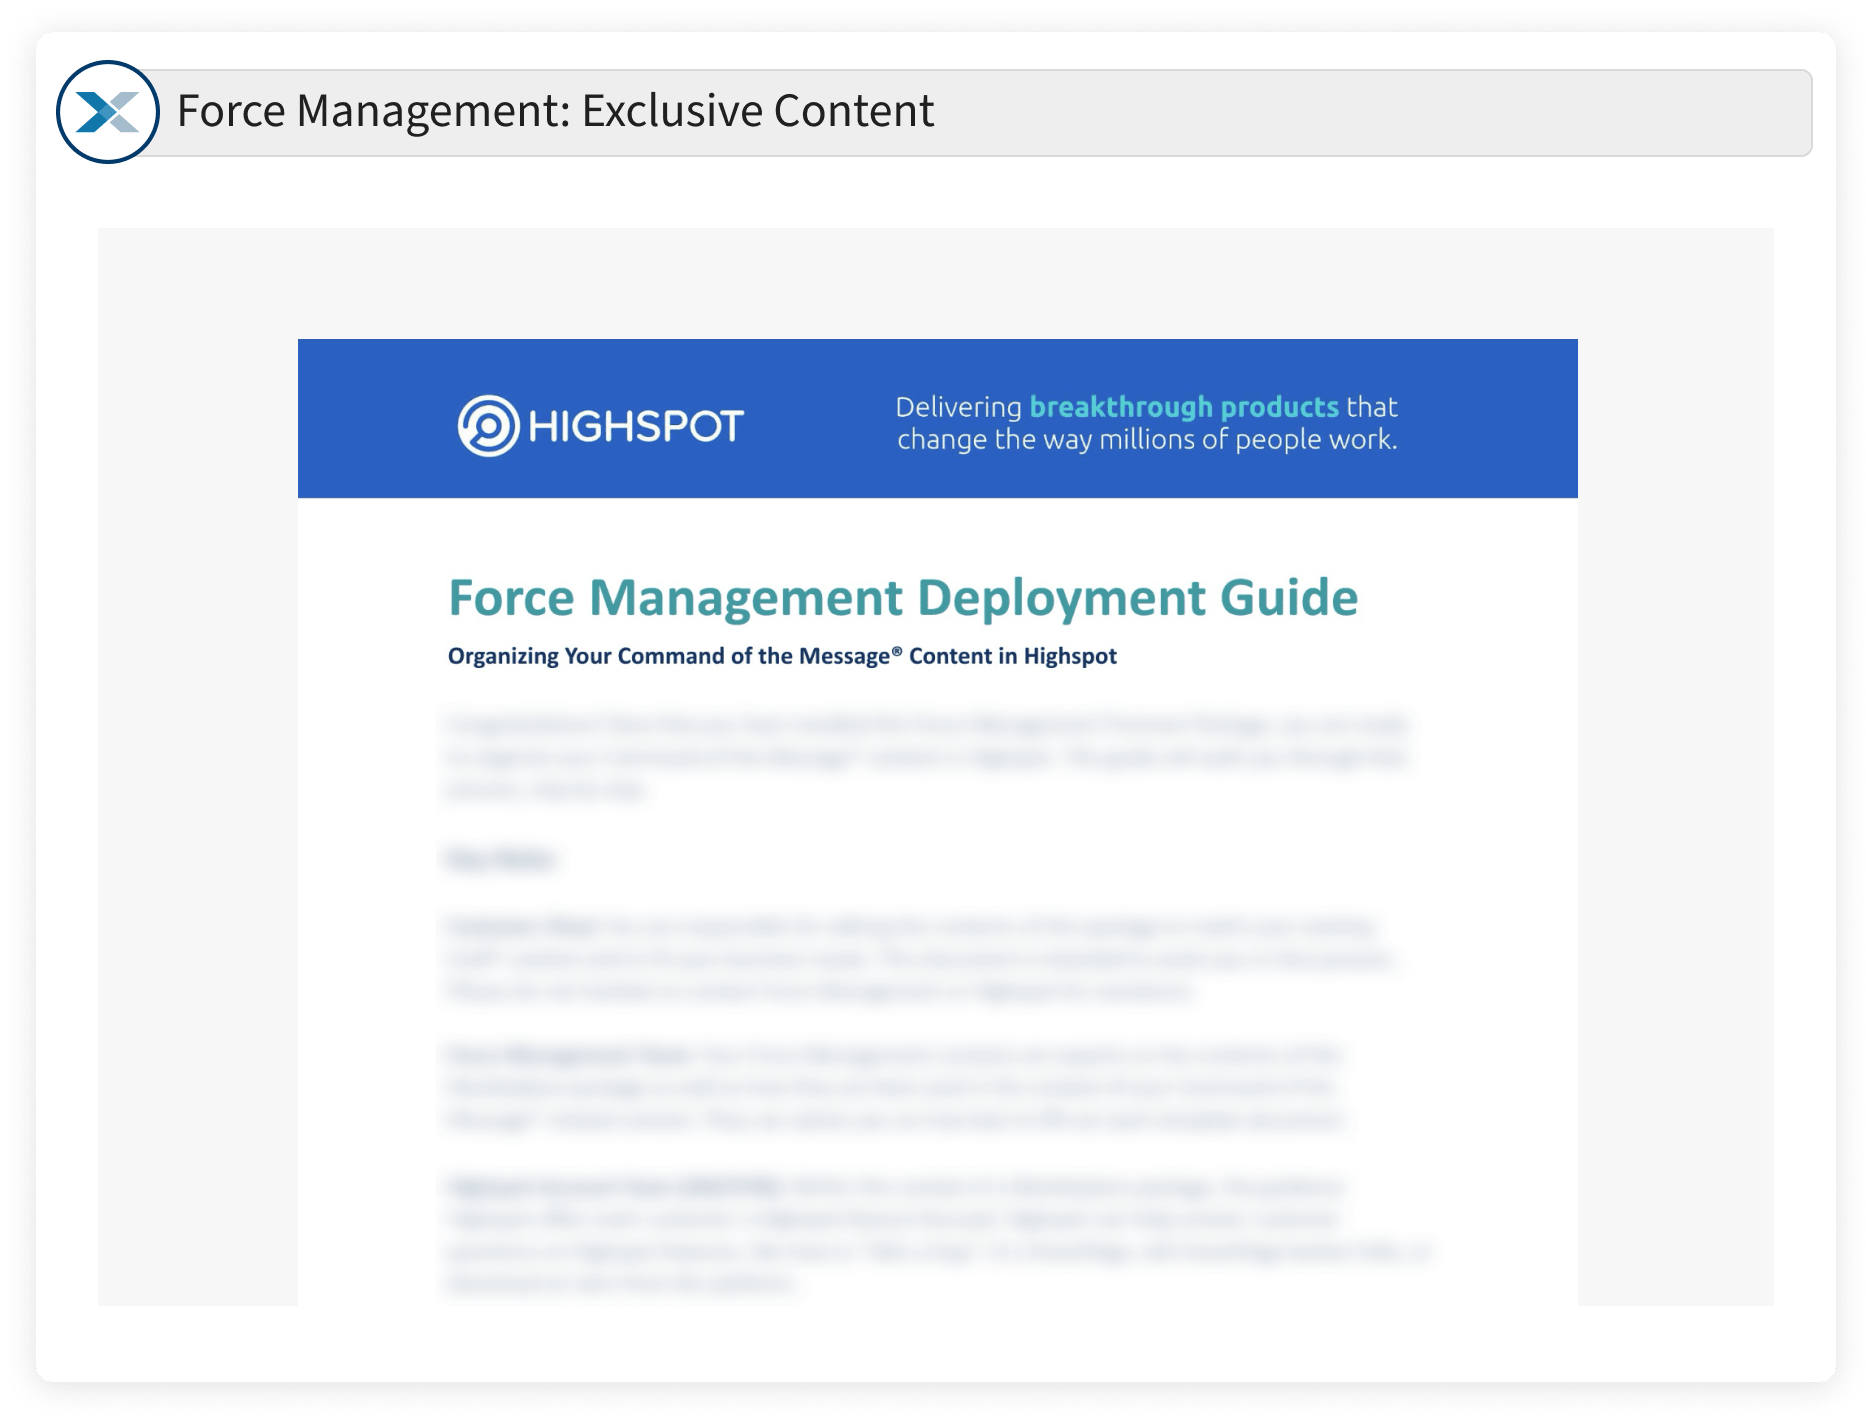Open the highlighted "breakthrough products" text
The height and width of the screenshot is (1422, 1872).
pyautogui.click(x=1183, y=407)
